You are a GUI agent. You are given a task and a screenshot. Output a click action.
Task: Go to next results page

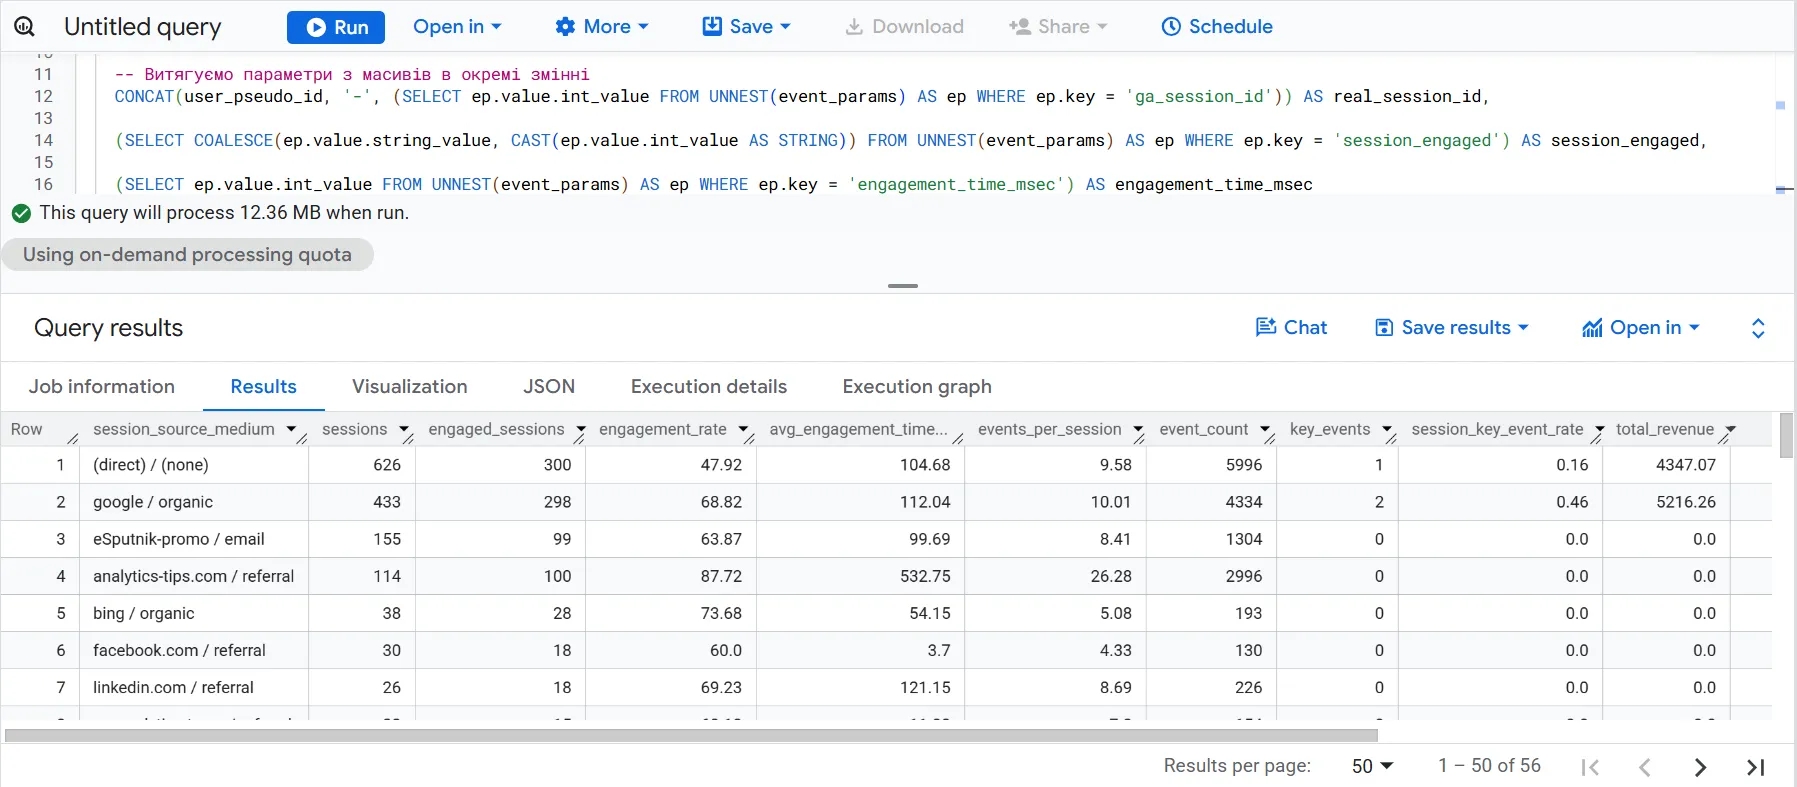[1700, 767]
